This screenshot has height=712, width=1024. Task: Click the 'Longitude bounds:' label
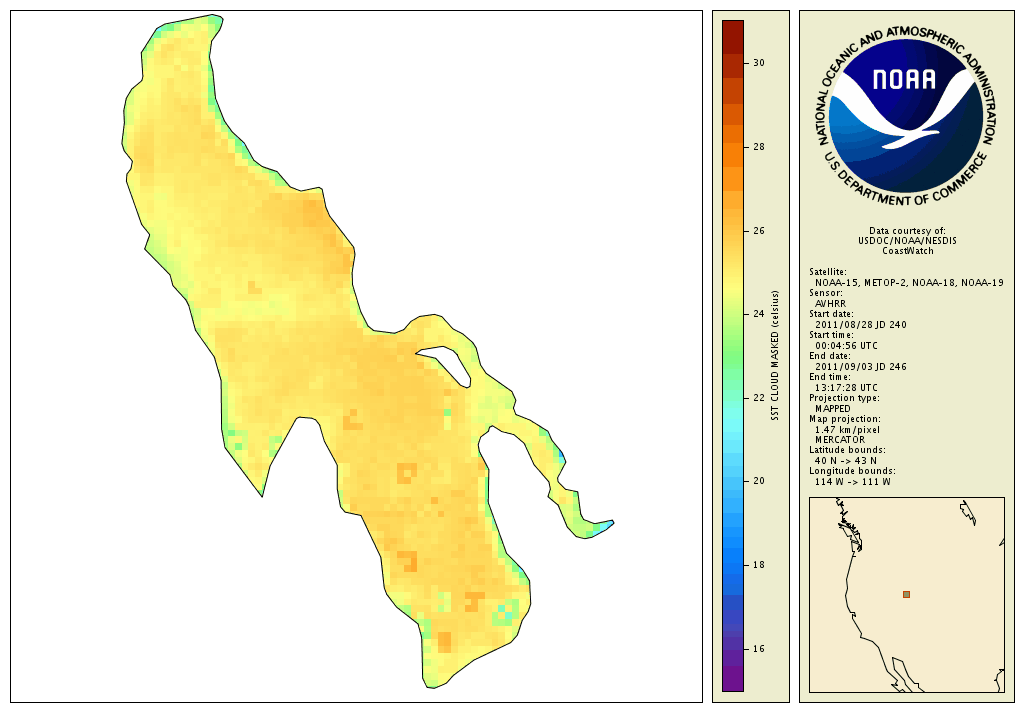852,471
